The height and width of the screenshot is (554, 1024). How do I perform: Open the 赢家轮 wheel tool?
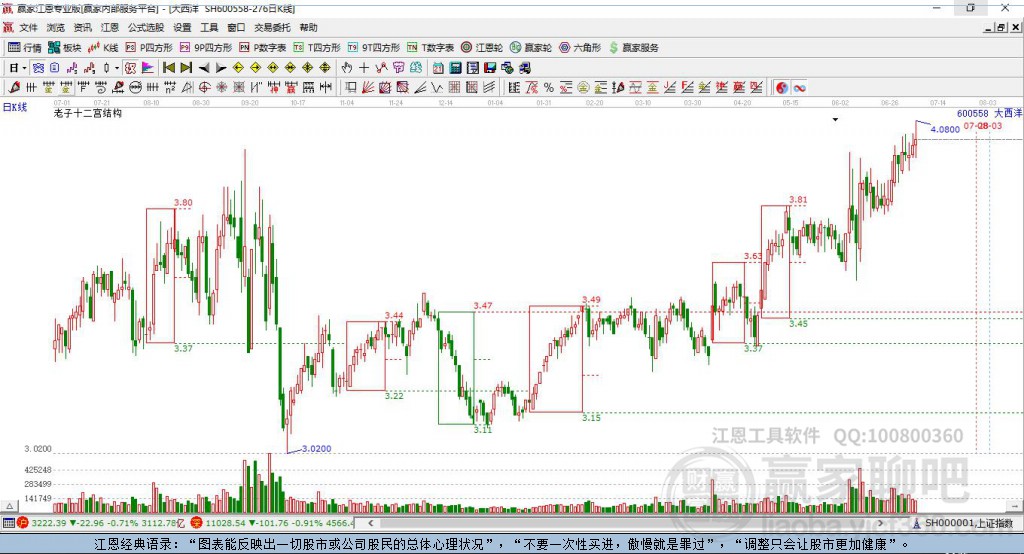531,48
